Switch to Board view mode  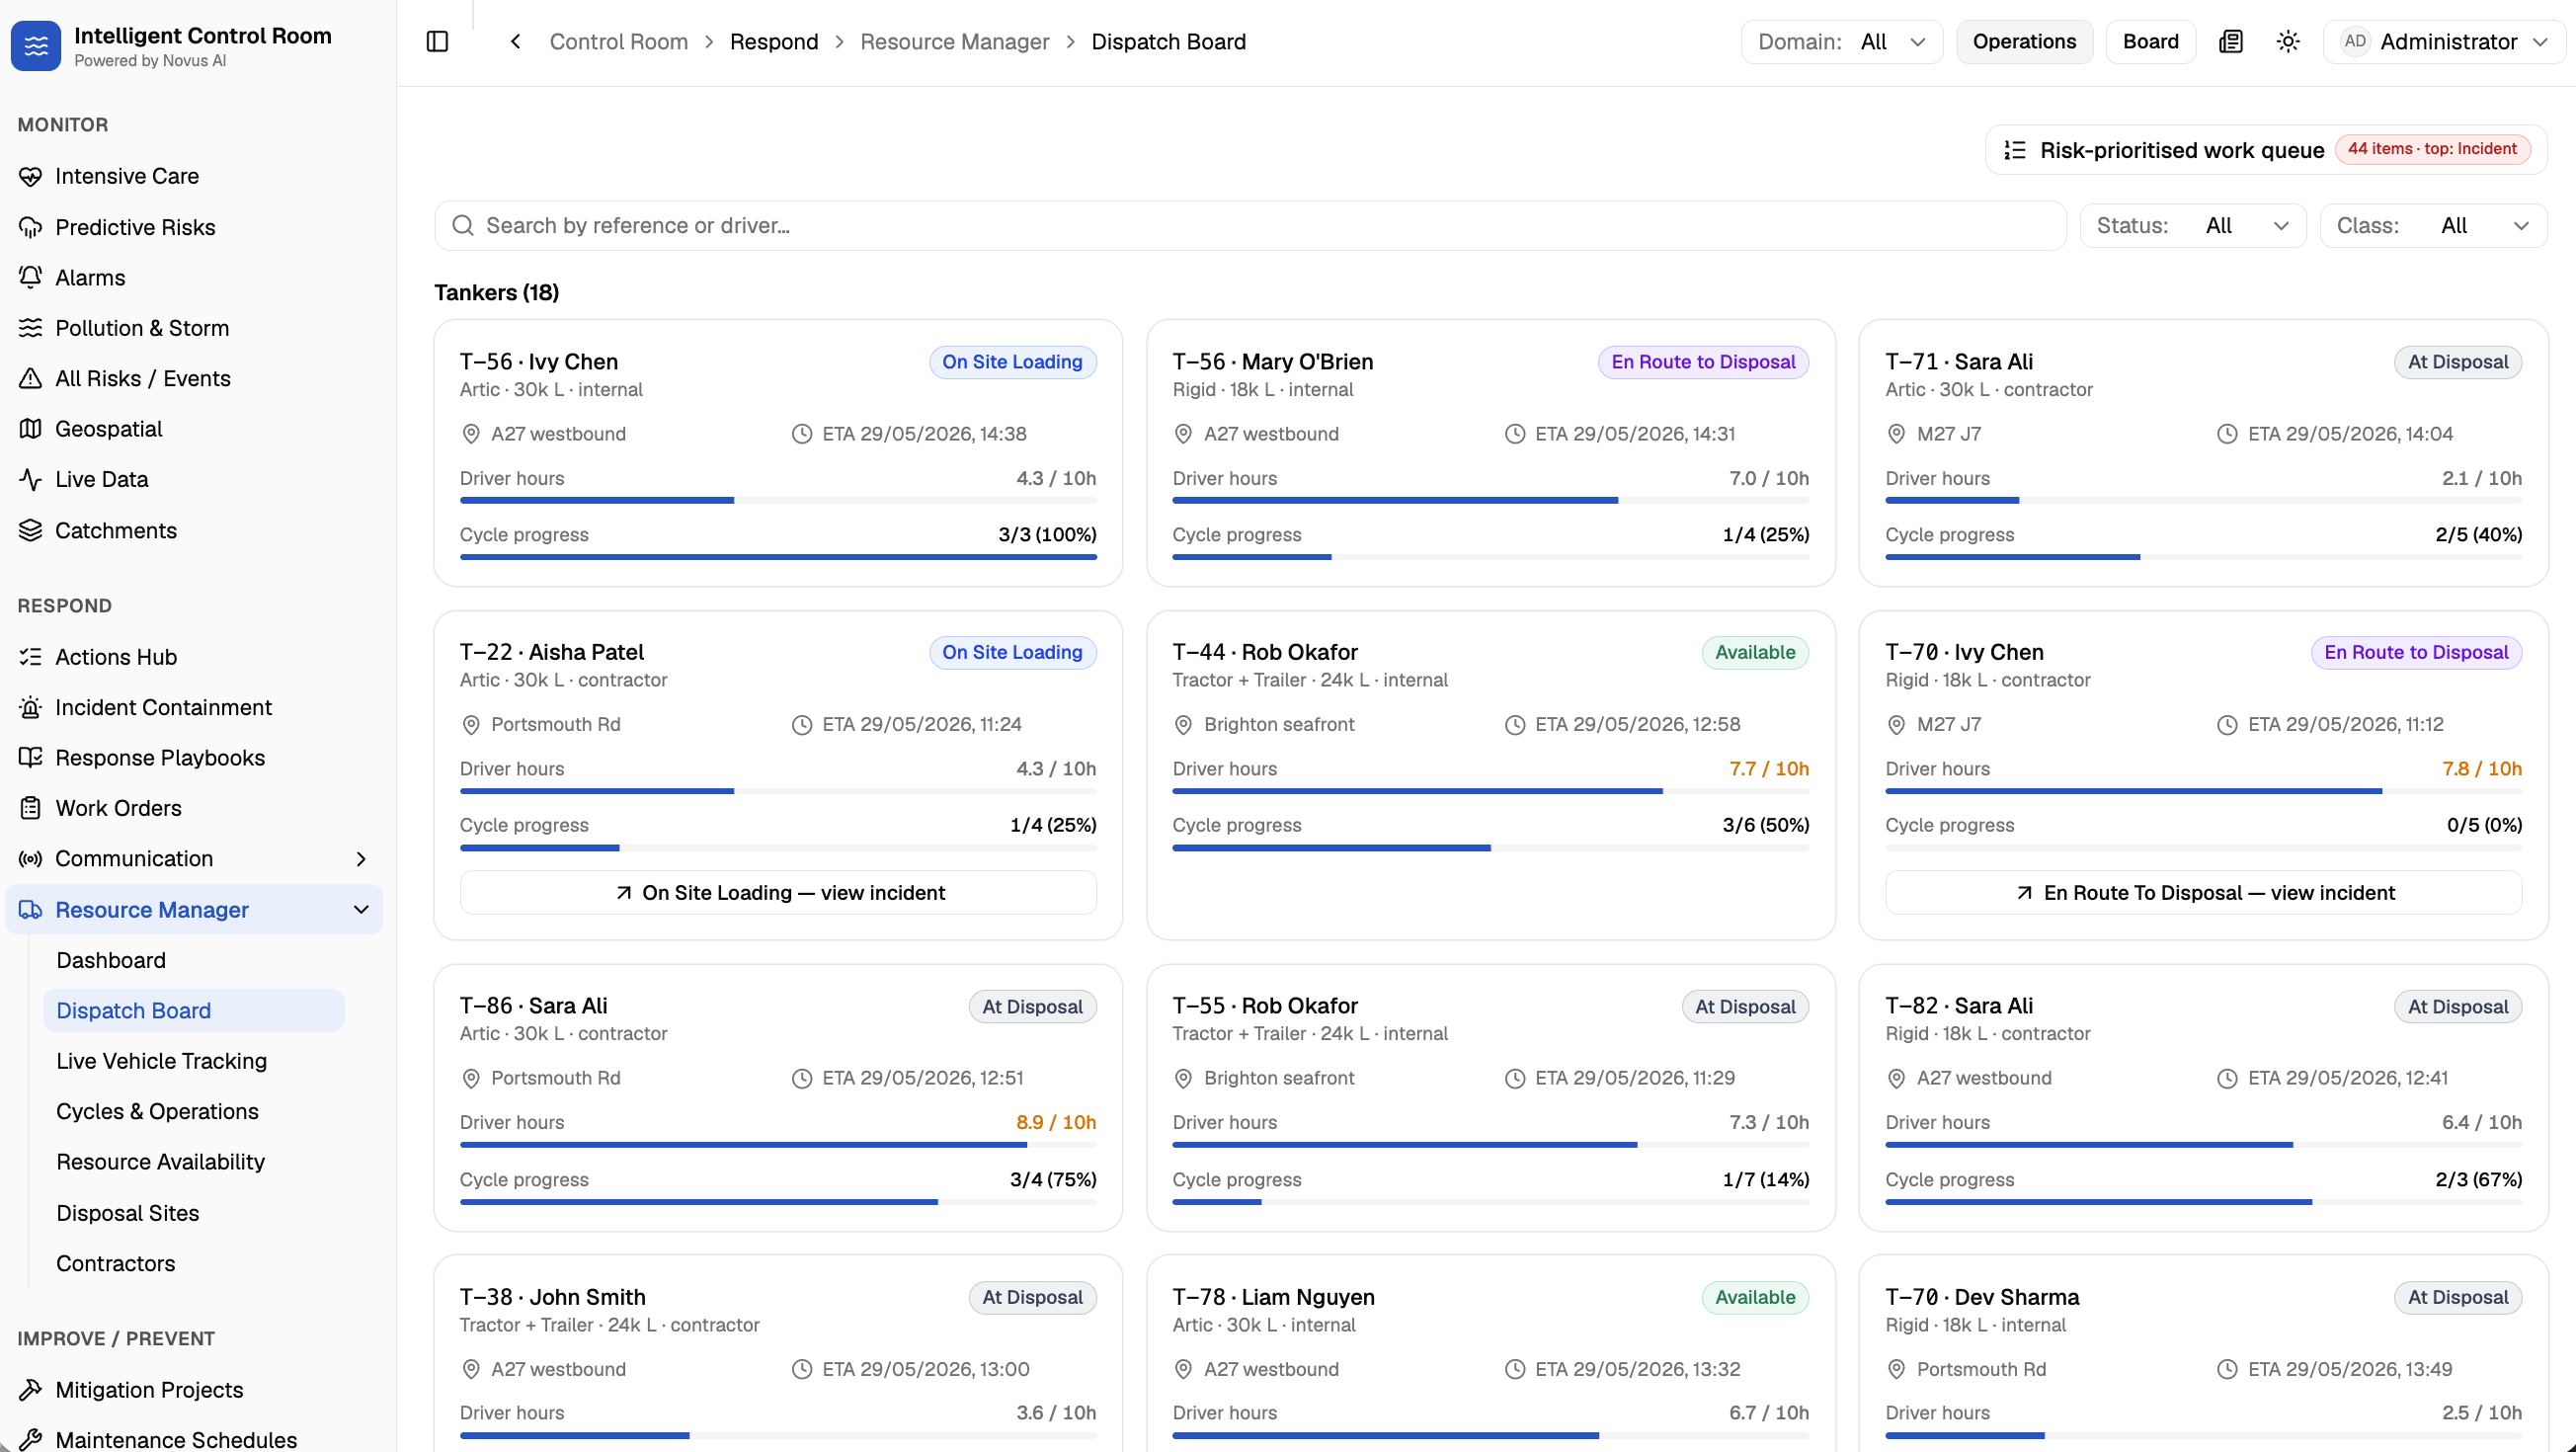(x=2150, y=42)
